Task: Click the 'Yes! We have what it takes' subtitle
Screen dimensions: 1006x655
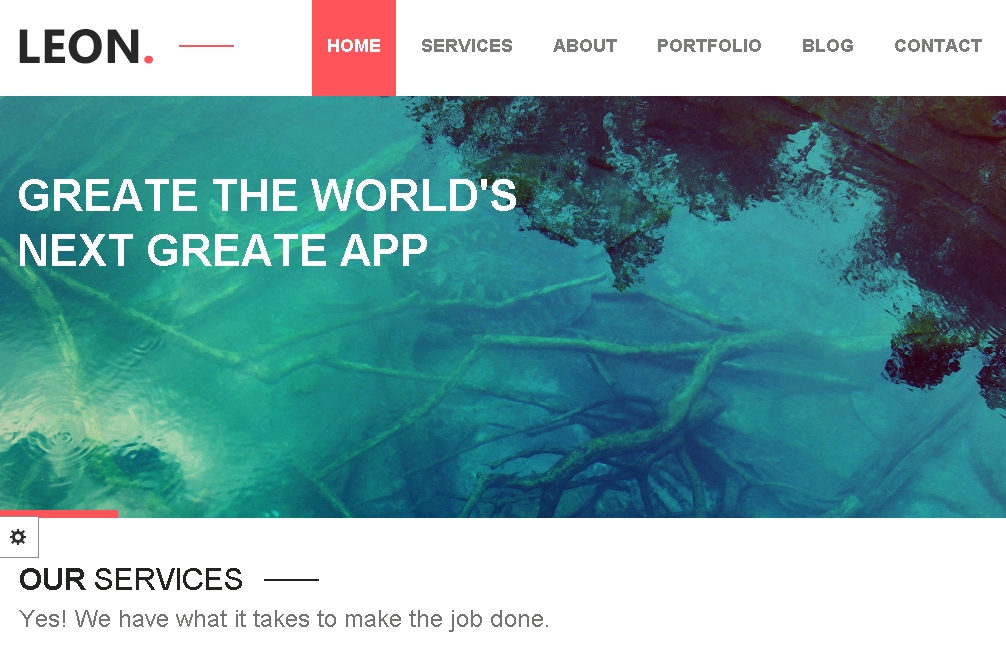Action: pyautogui.click(x=284, y=619)
